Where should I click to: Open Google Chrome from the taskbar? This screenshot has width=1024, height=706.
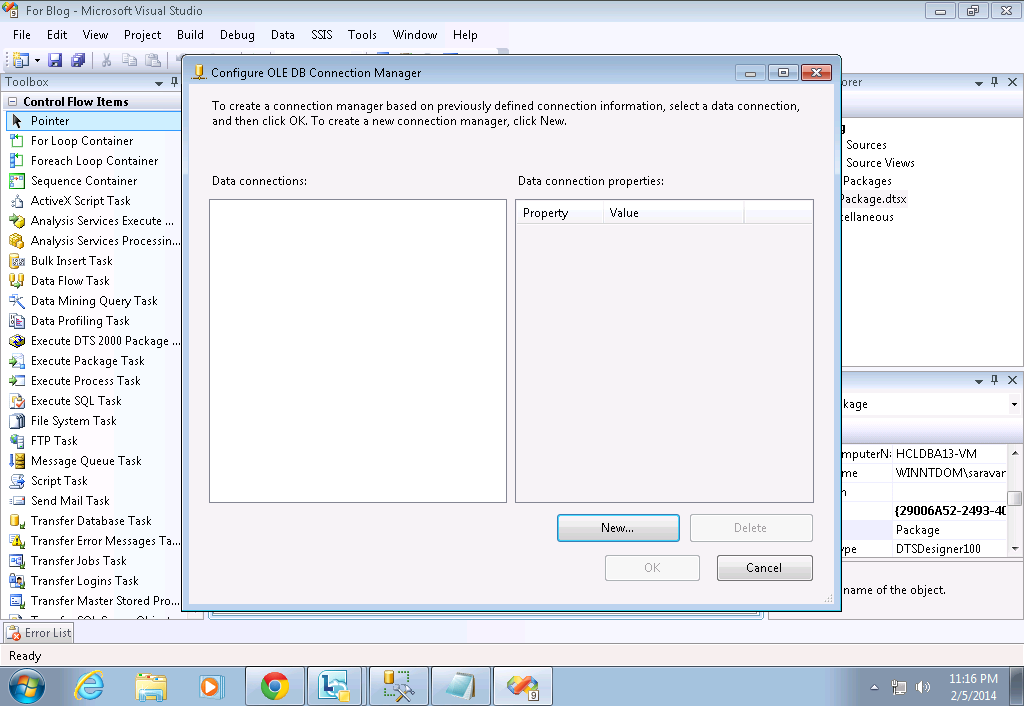point(274,686)
